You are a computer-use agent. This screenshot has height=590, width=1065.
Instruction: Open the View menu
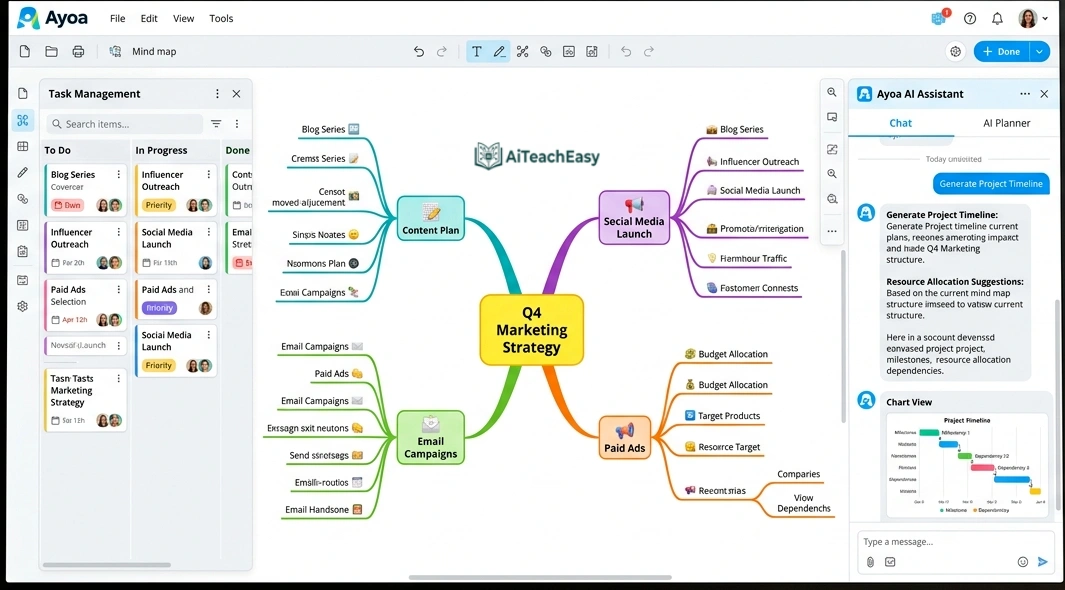(x=183, y=18)
